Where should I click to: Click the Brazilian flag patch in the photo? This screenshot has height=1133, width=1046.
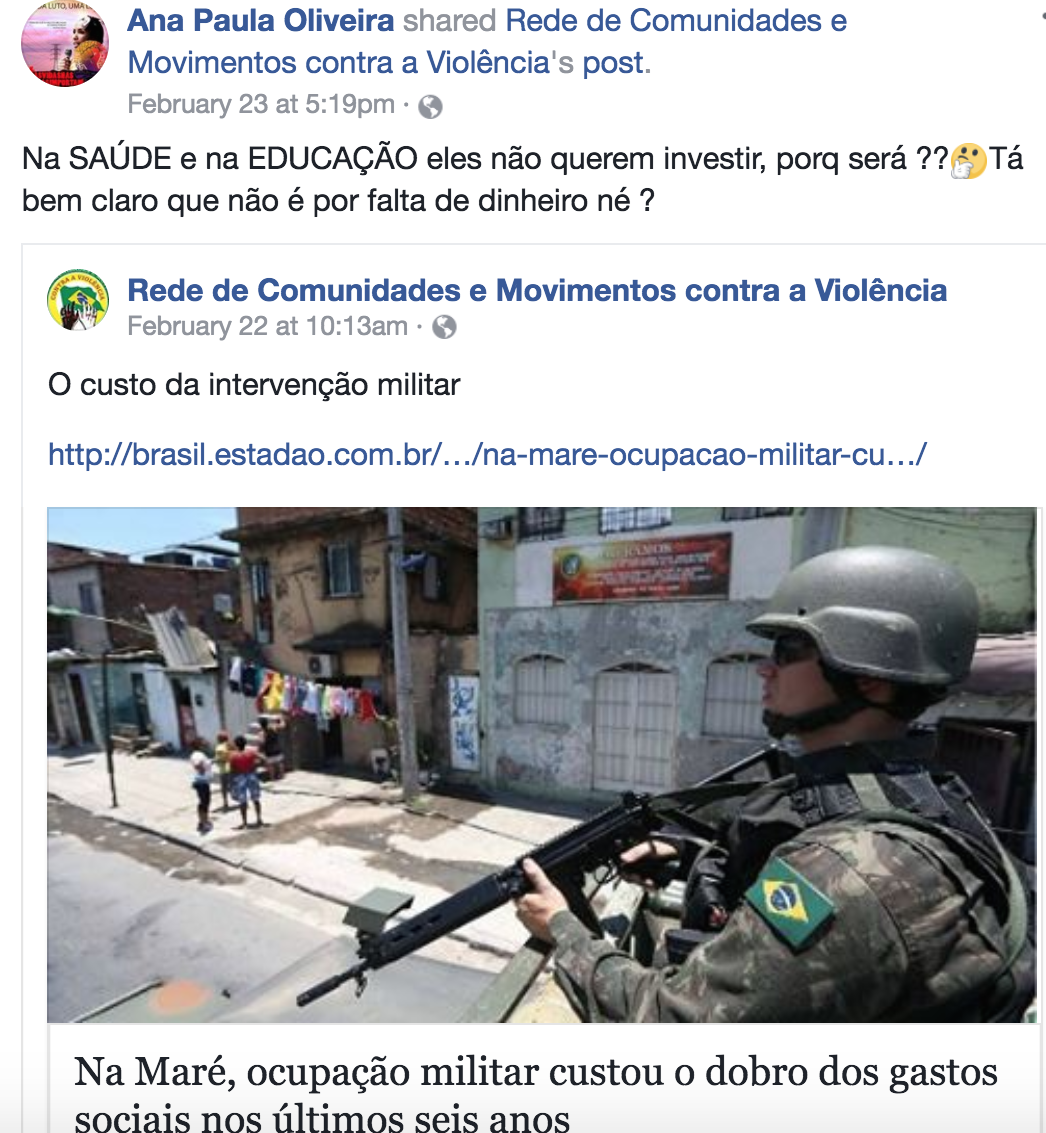(x=790, y=902)
